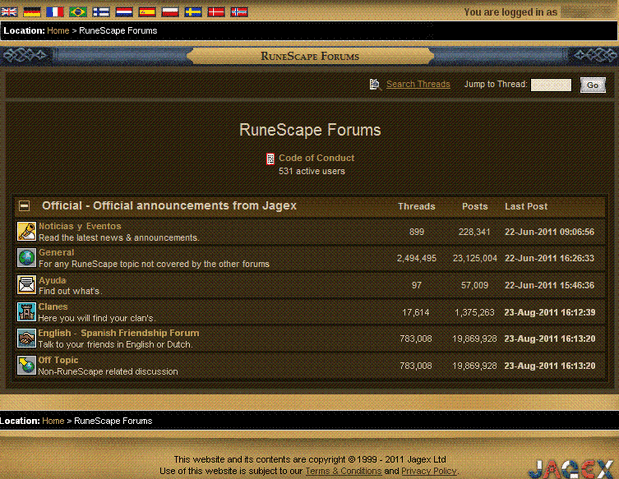This screenshot has width=619, height=479.
Task: Switch to the Spanish flag language
Action: click(147, 12)
